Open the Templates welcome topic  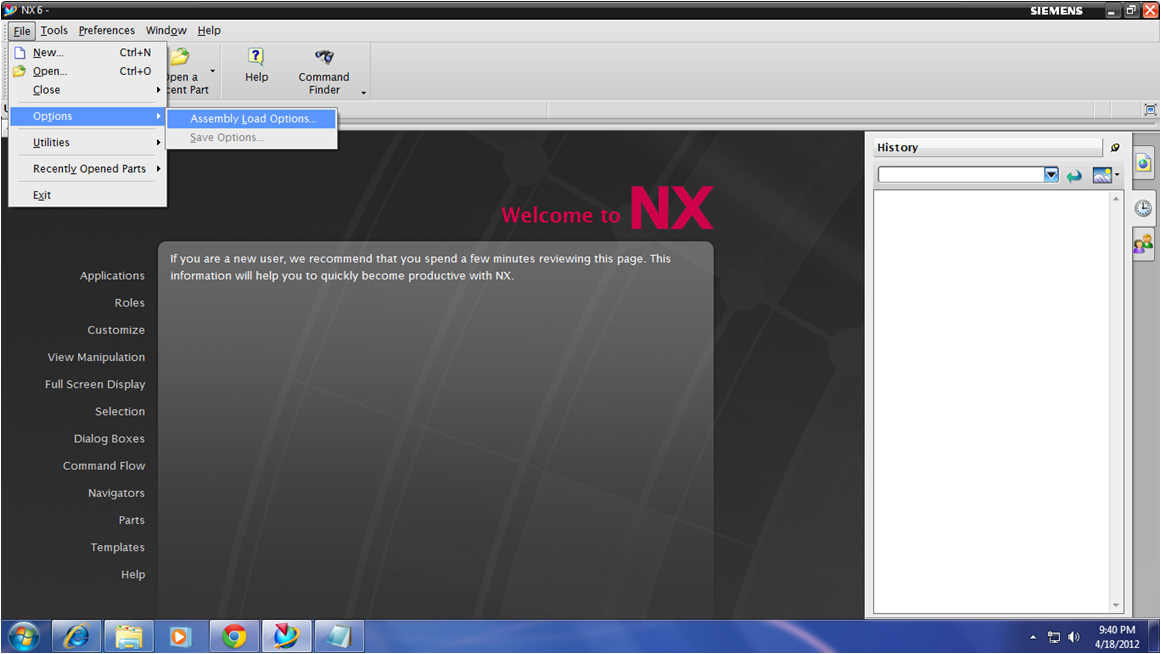coord(118,547)
